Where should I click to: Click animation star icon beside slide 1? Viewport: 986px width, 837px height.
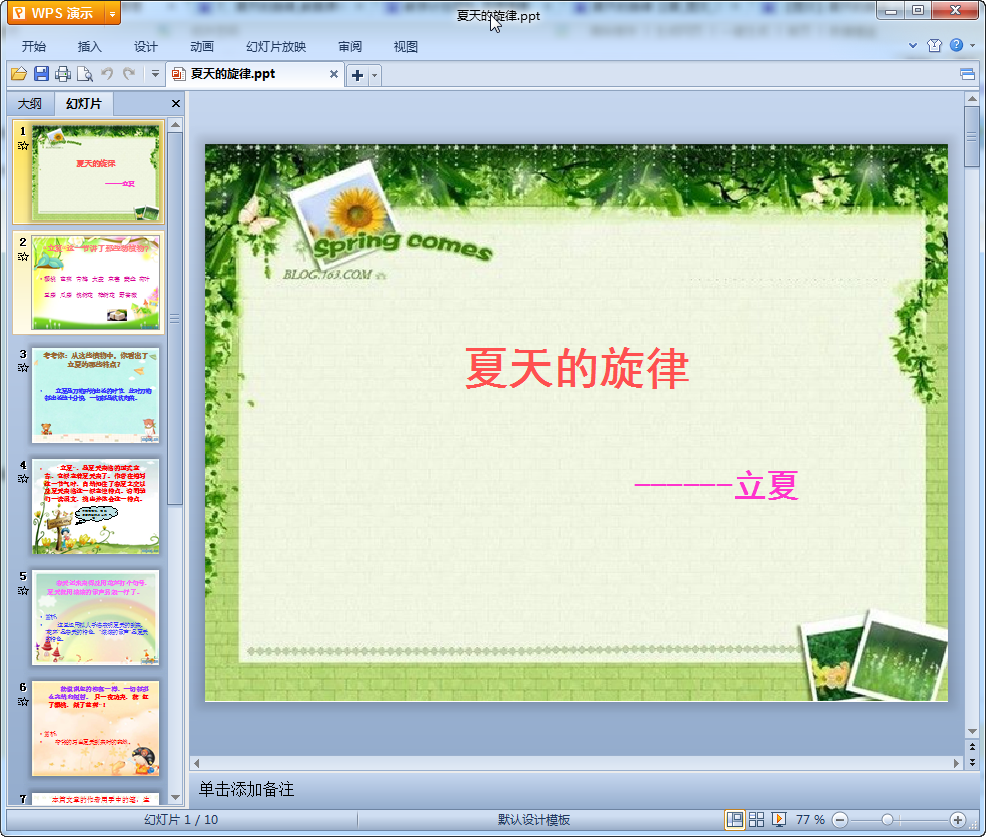coord(23,146)
